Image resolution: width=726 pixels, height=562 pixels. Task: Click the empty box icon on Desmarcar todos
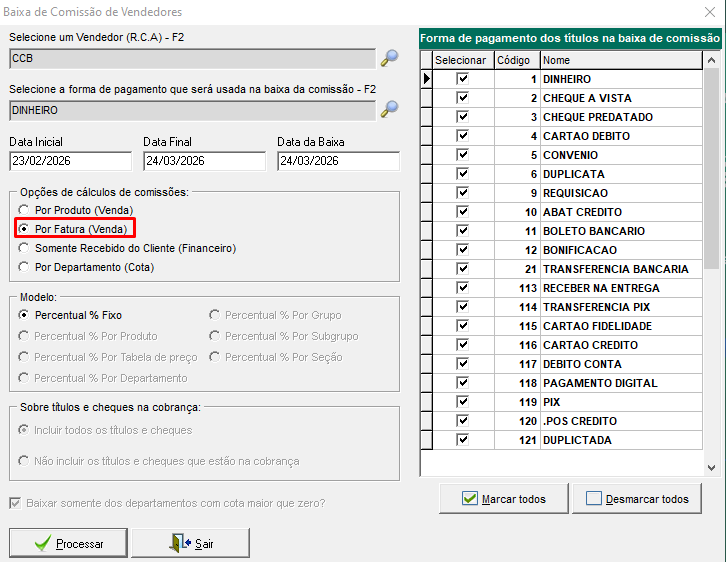[x=594, y=498]
